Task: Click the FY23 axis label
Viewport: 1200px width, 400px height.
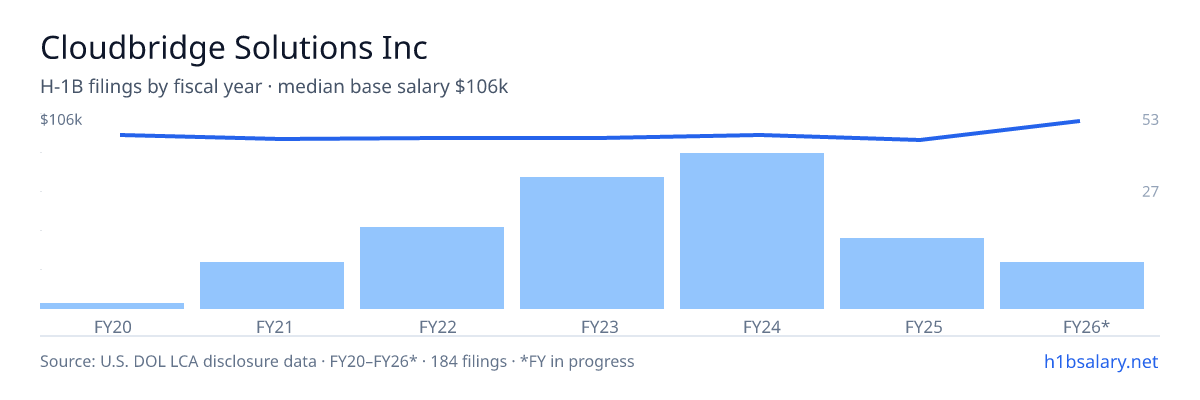Action: [x=592, y=326]
